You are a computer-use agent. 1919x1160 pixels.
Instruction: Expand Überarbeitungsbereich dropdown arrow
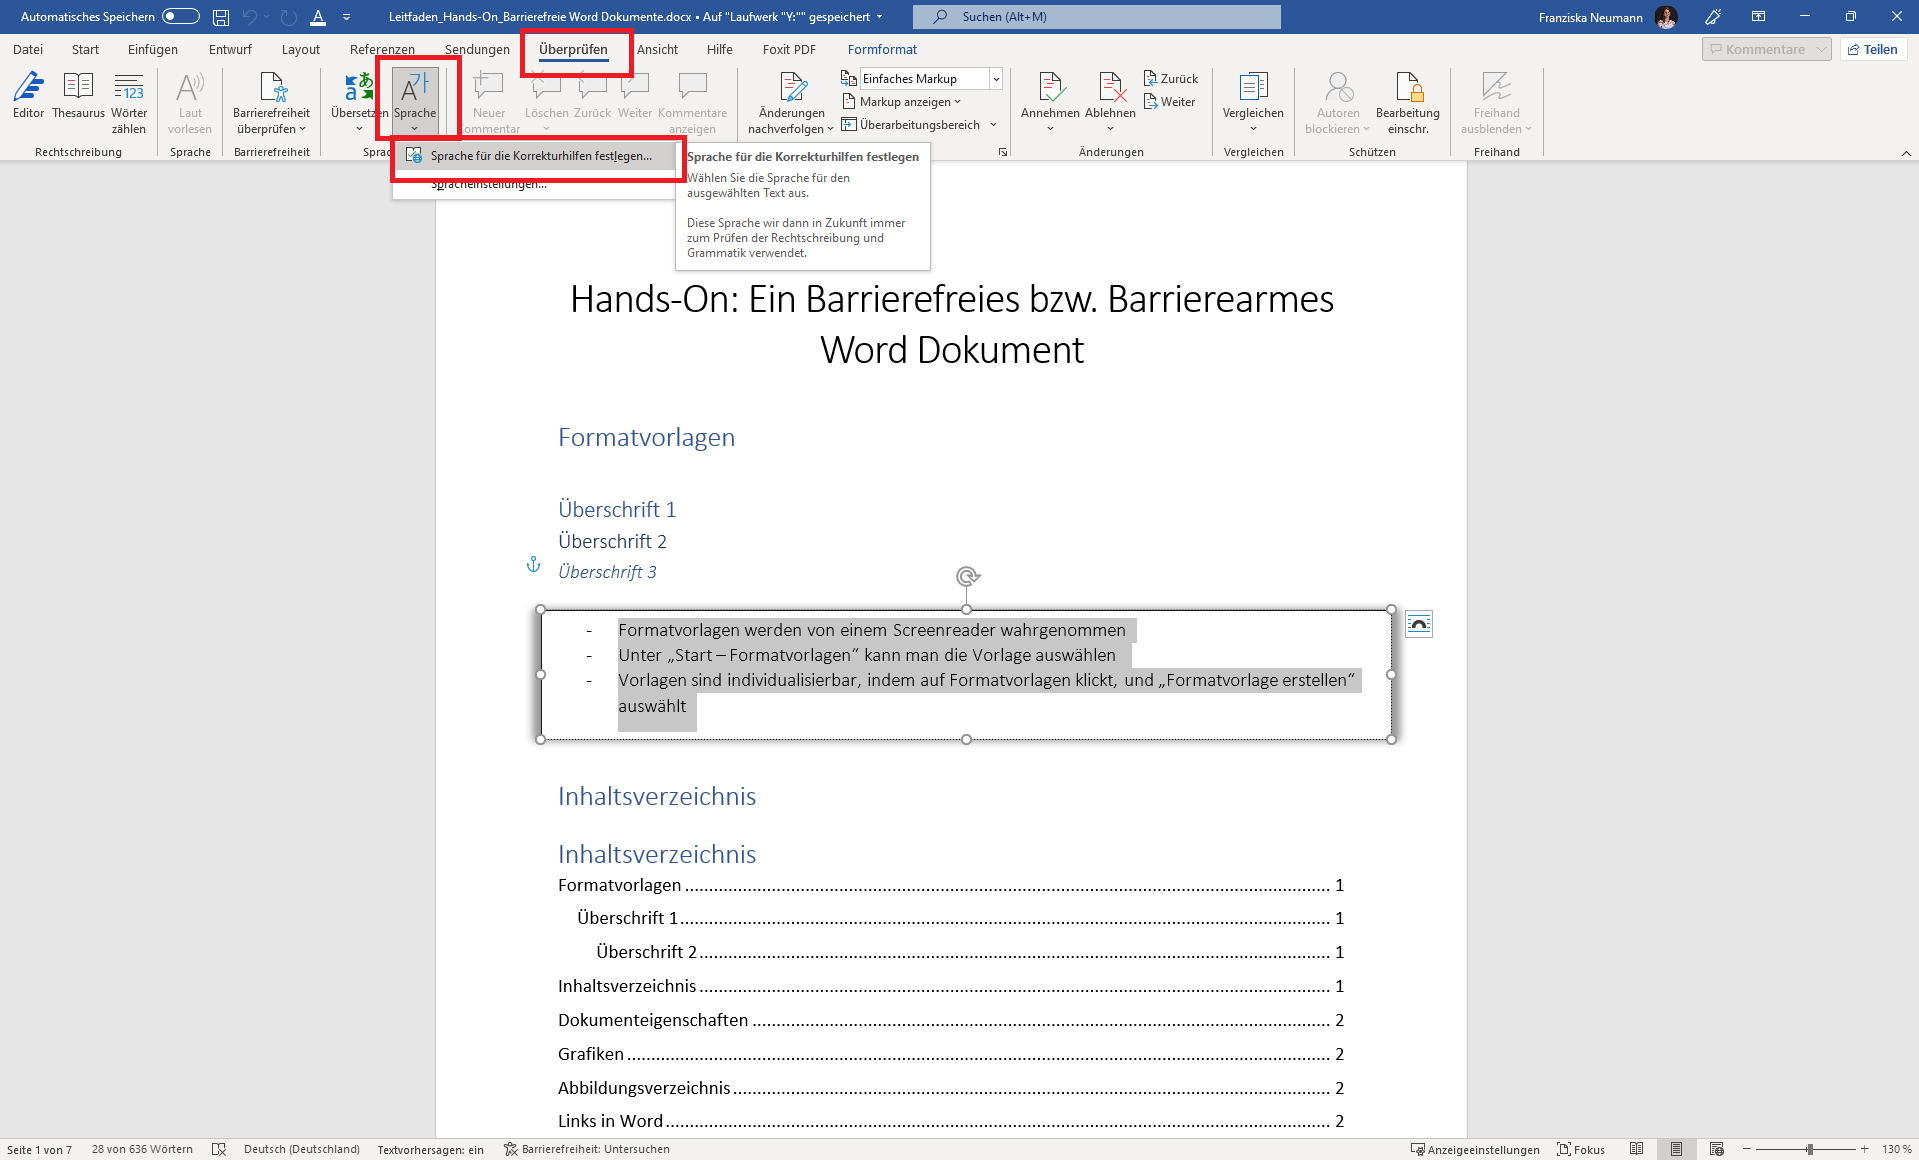993,125
